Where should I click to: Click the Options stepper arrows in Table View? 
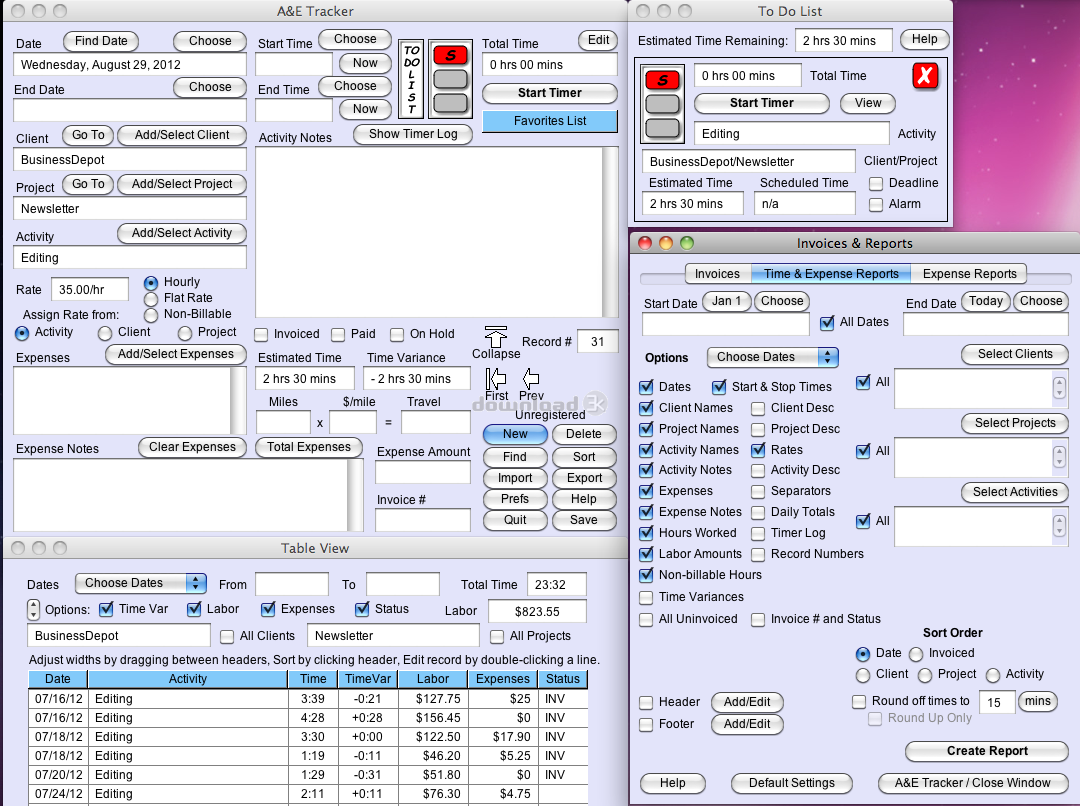click(x=34, y=609)
